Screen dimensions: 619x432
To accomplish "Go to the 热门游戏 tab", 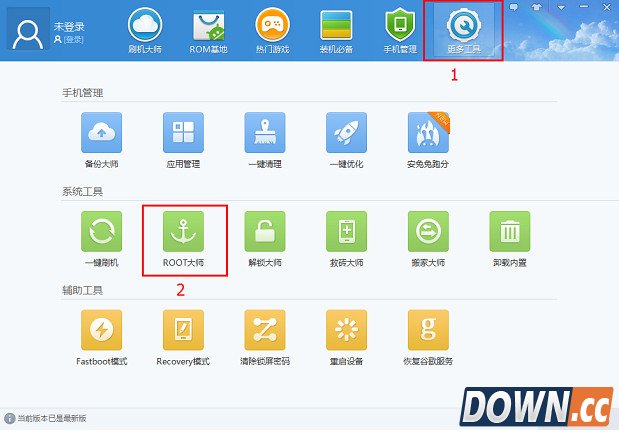I will pyautogui.click(x=273, y=30).
